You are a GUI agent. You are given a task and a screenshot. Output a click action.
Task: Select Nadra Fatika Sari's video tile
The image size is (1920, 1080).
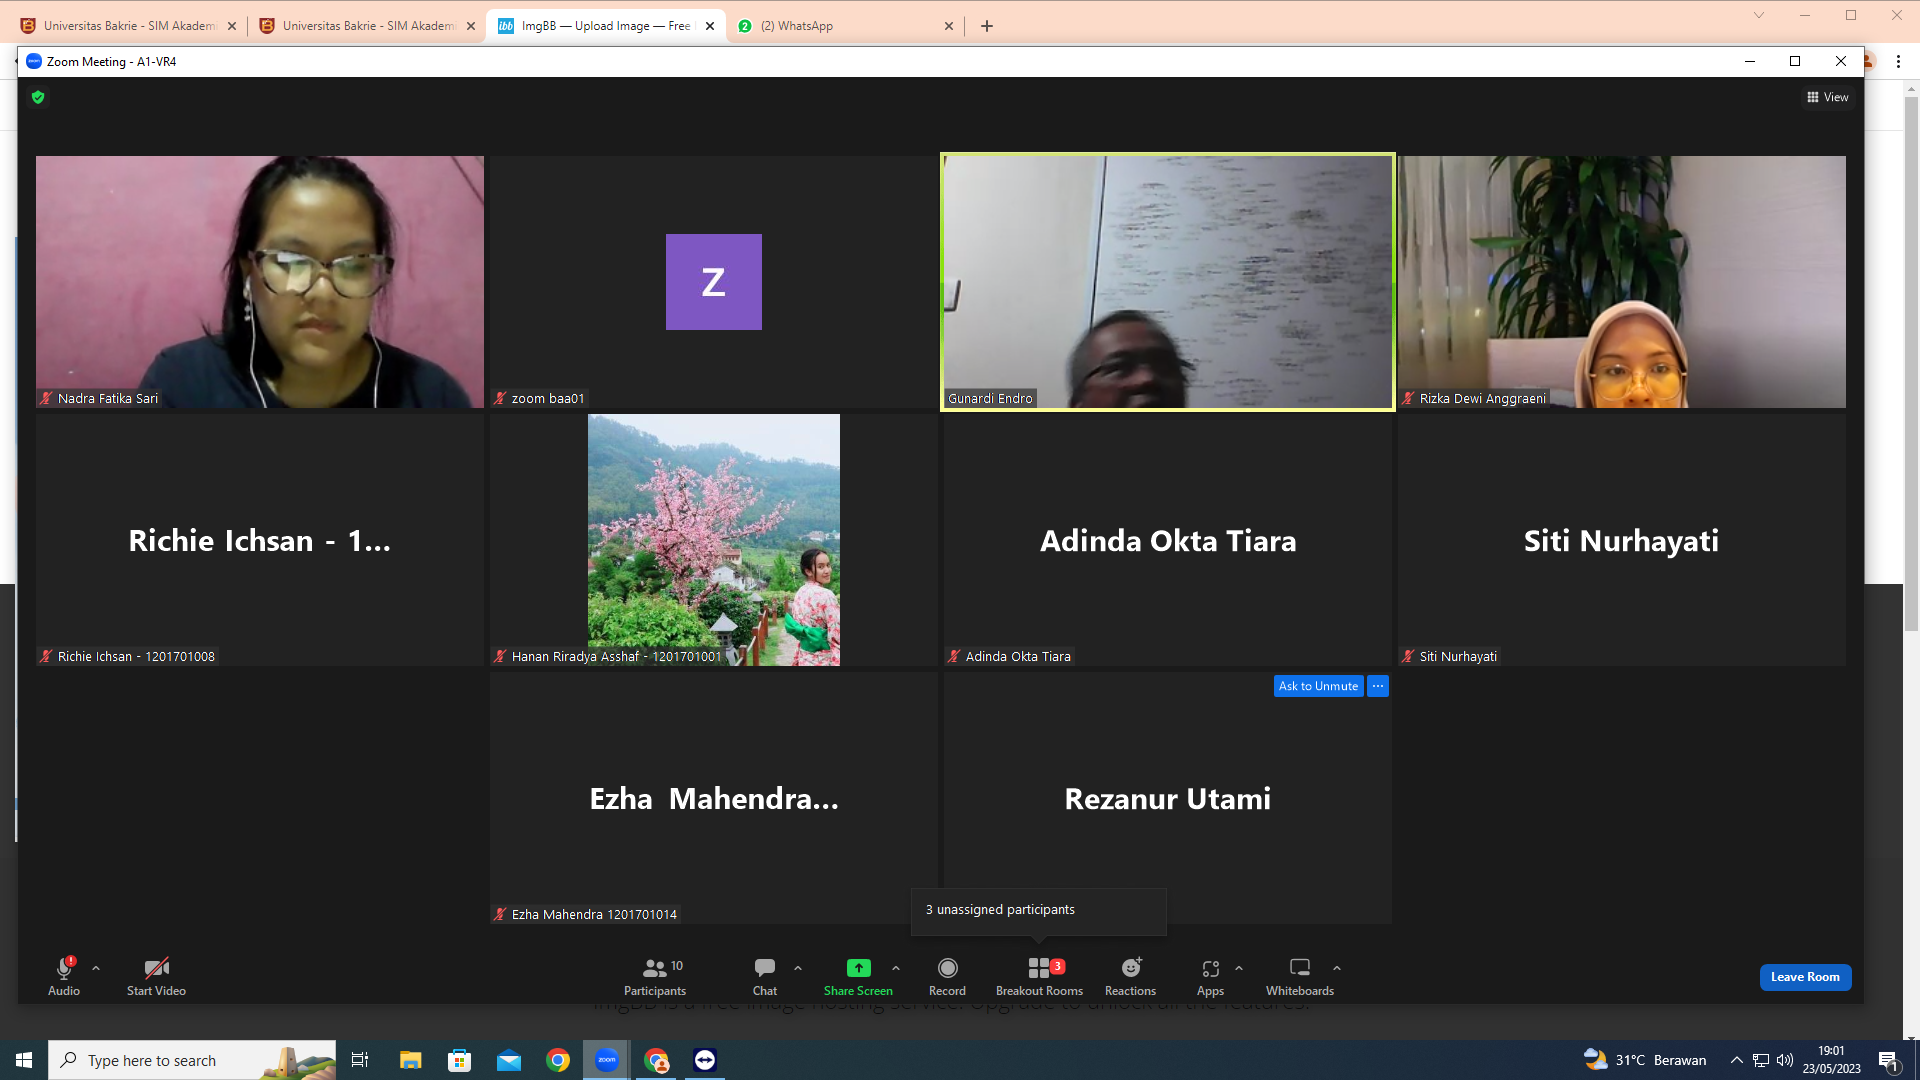(x=260, y=281)
